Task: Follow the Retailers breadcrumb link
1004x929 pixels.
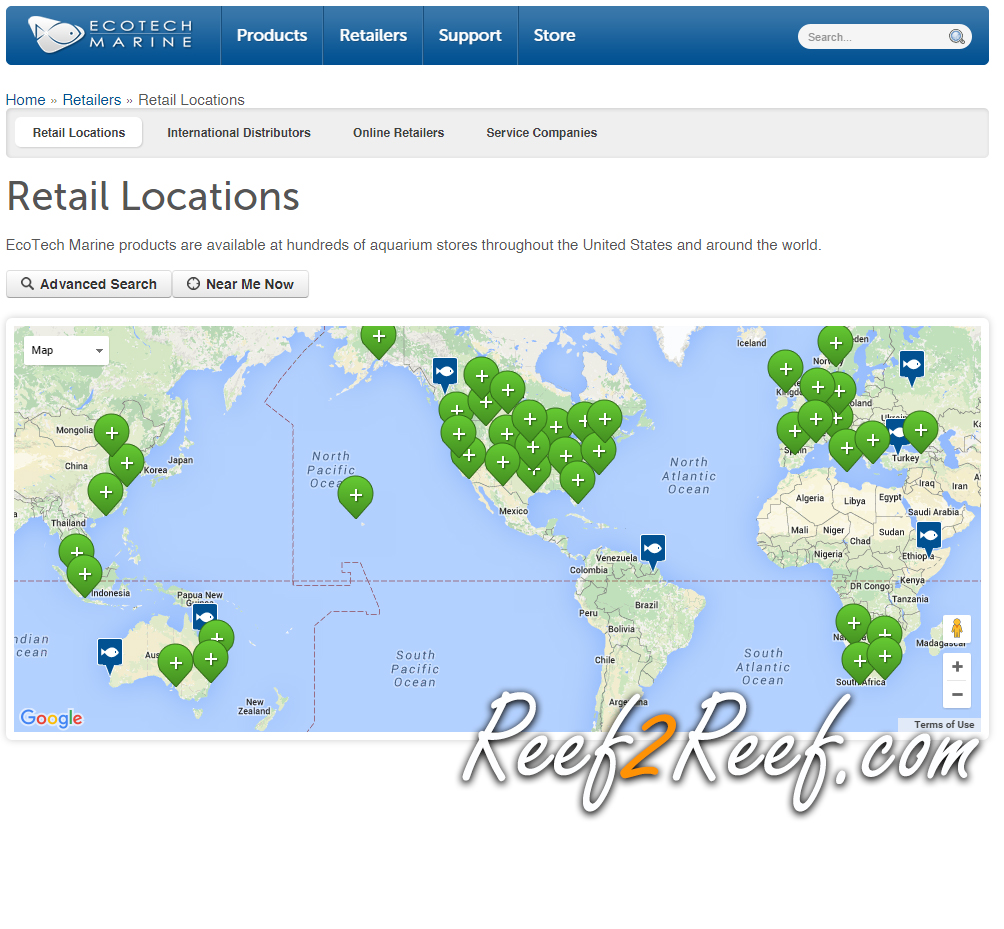Action: tap(92, 100)
